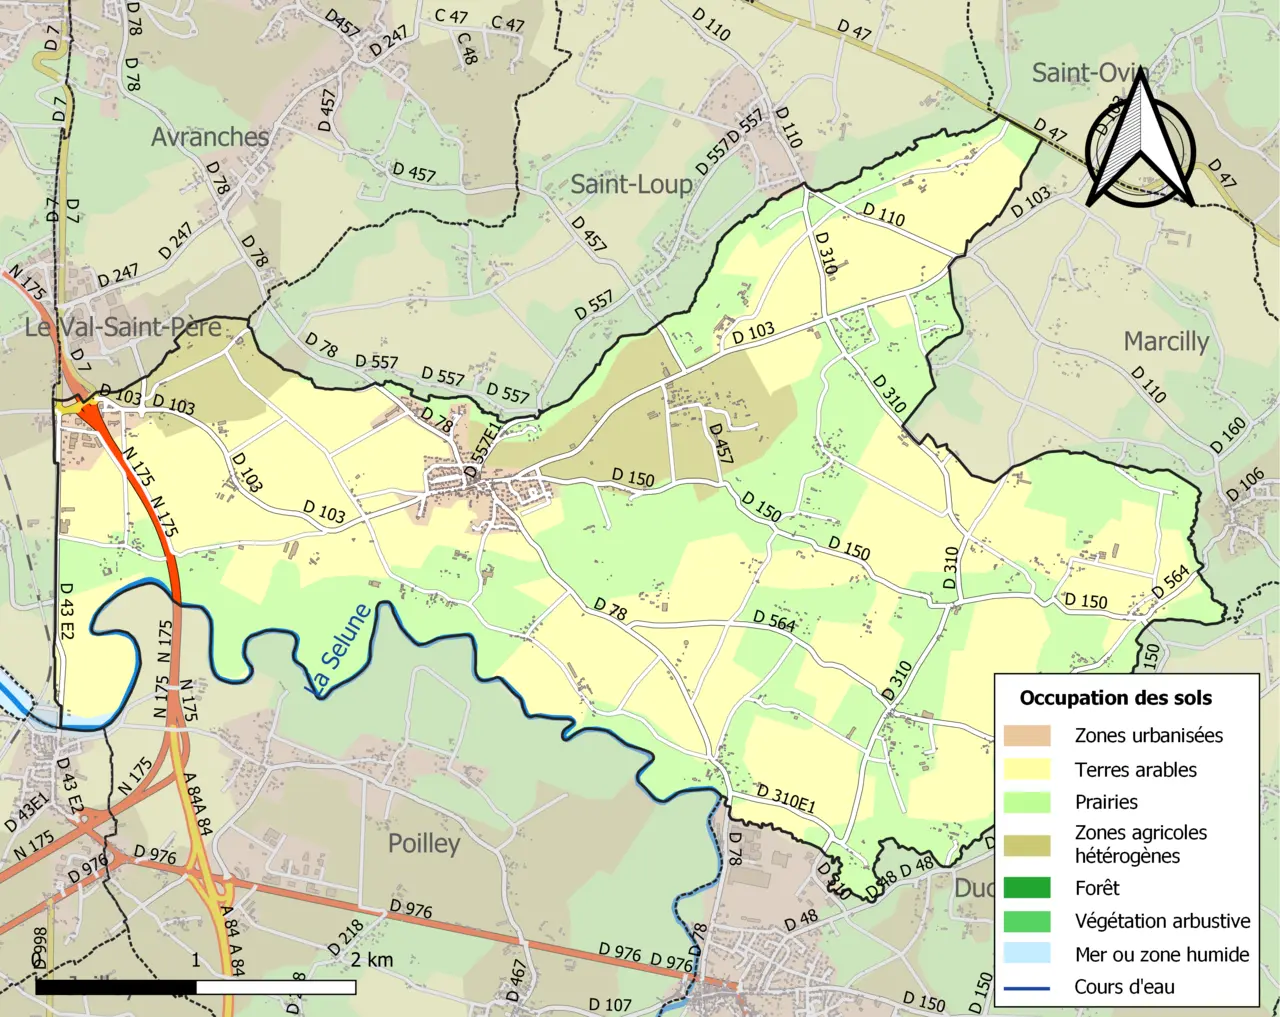This screenshot has height=1017, width=1280.
Task: Click the D 310E1 road label
Action: pos(786,798)
